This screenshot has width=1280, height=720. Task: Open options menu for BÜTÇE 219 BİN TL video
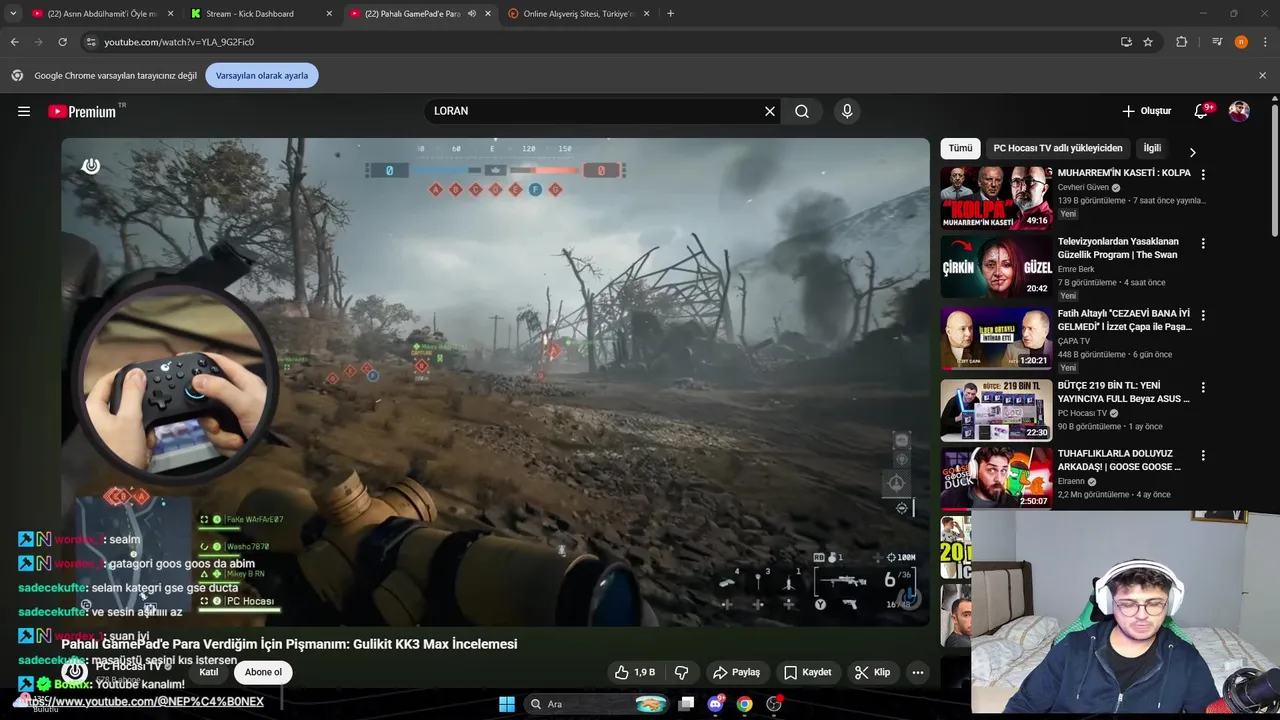[x=1203, y=387]
